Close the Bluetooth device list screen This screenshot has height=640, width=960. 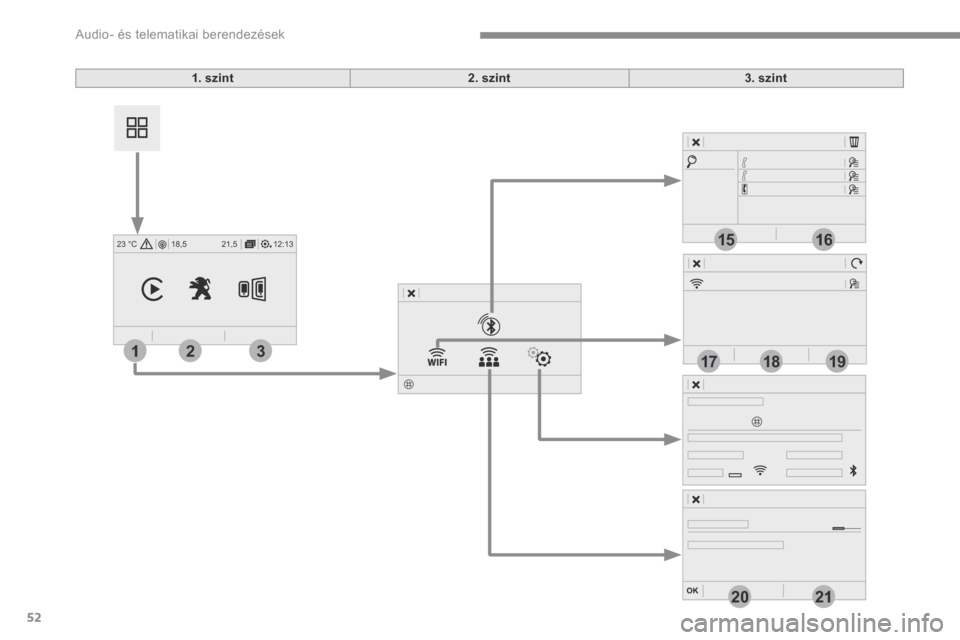(696, 142)
